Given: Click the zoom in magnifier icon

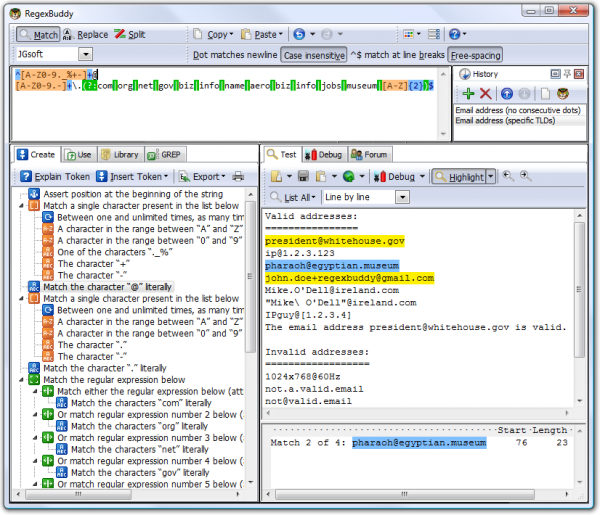Looking at the screenshot, I should tap(508, 176).
